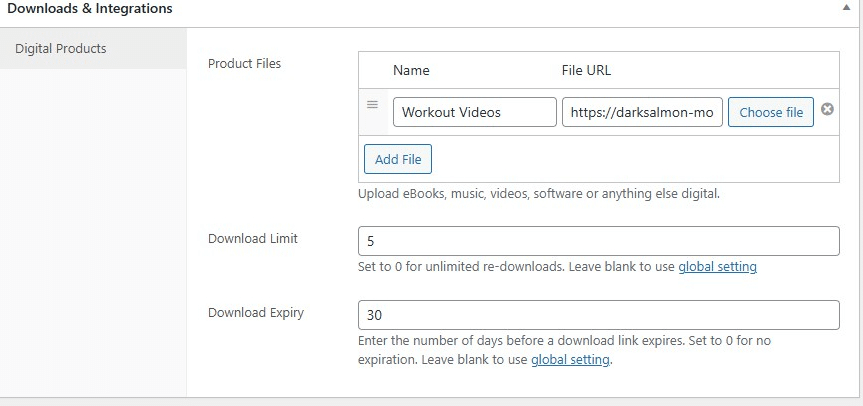Click the File URL column header
863x406 pixels.
click(x=586, y=70)
